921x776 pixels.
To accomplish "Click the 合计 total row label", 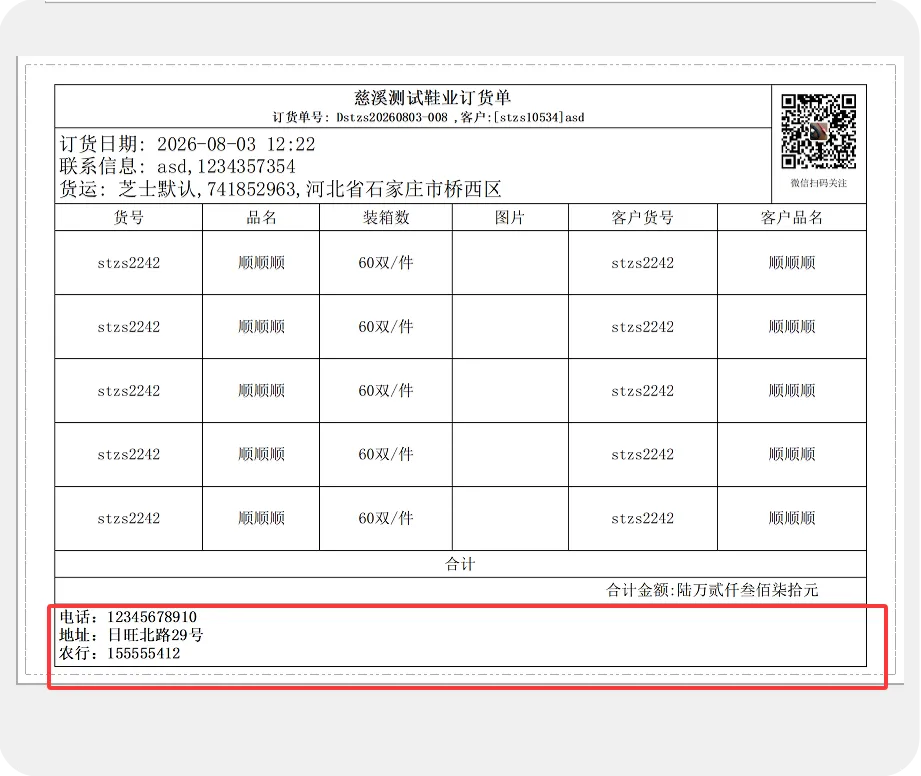I will (x=460, y=565).
